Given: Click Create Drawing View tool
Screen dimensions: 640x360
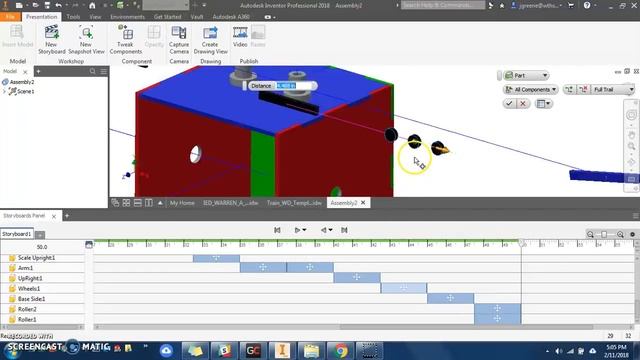Looking at the screenshot, I should click(210, 40).
